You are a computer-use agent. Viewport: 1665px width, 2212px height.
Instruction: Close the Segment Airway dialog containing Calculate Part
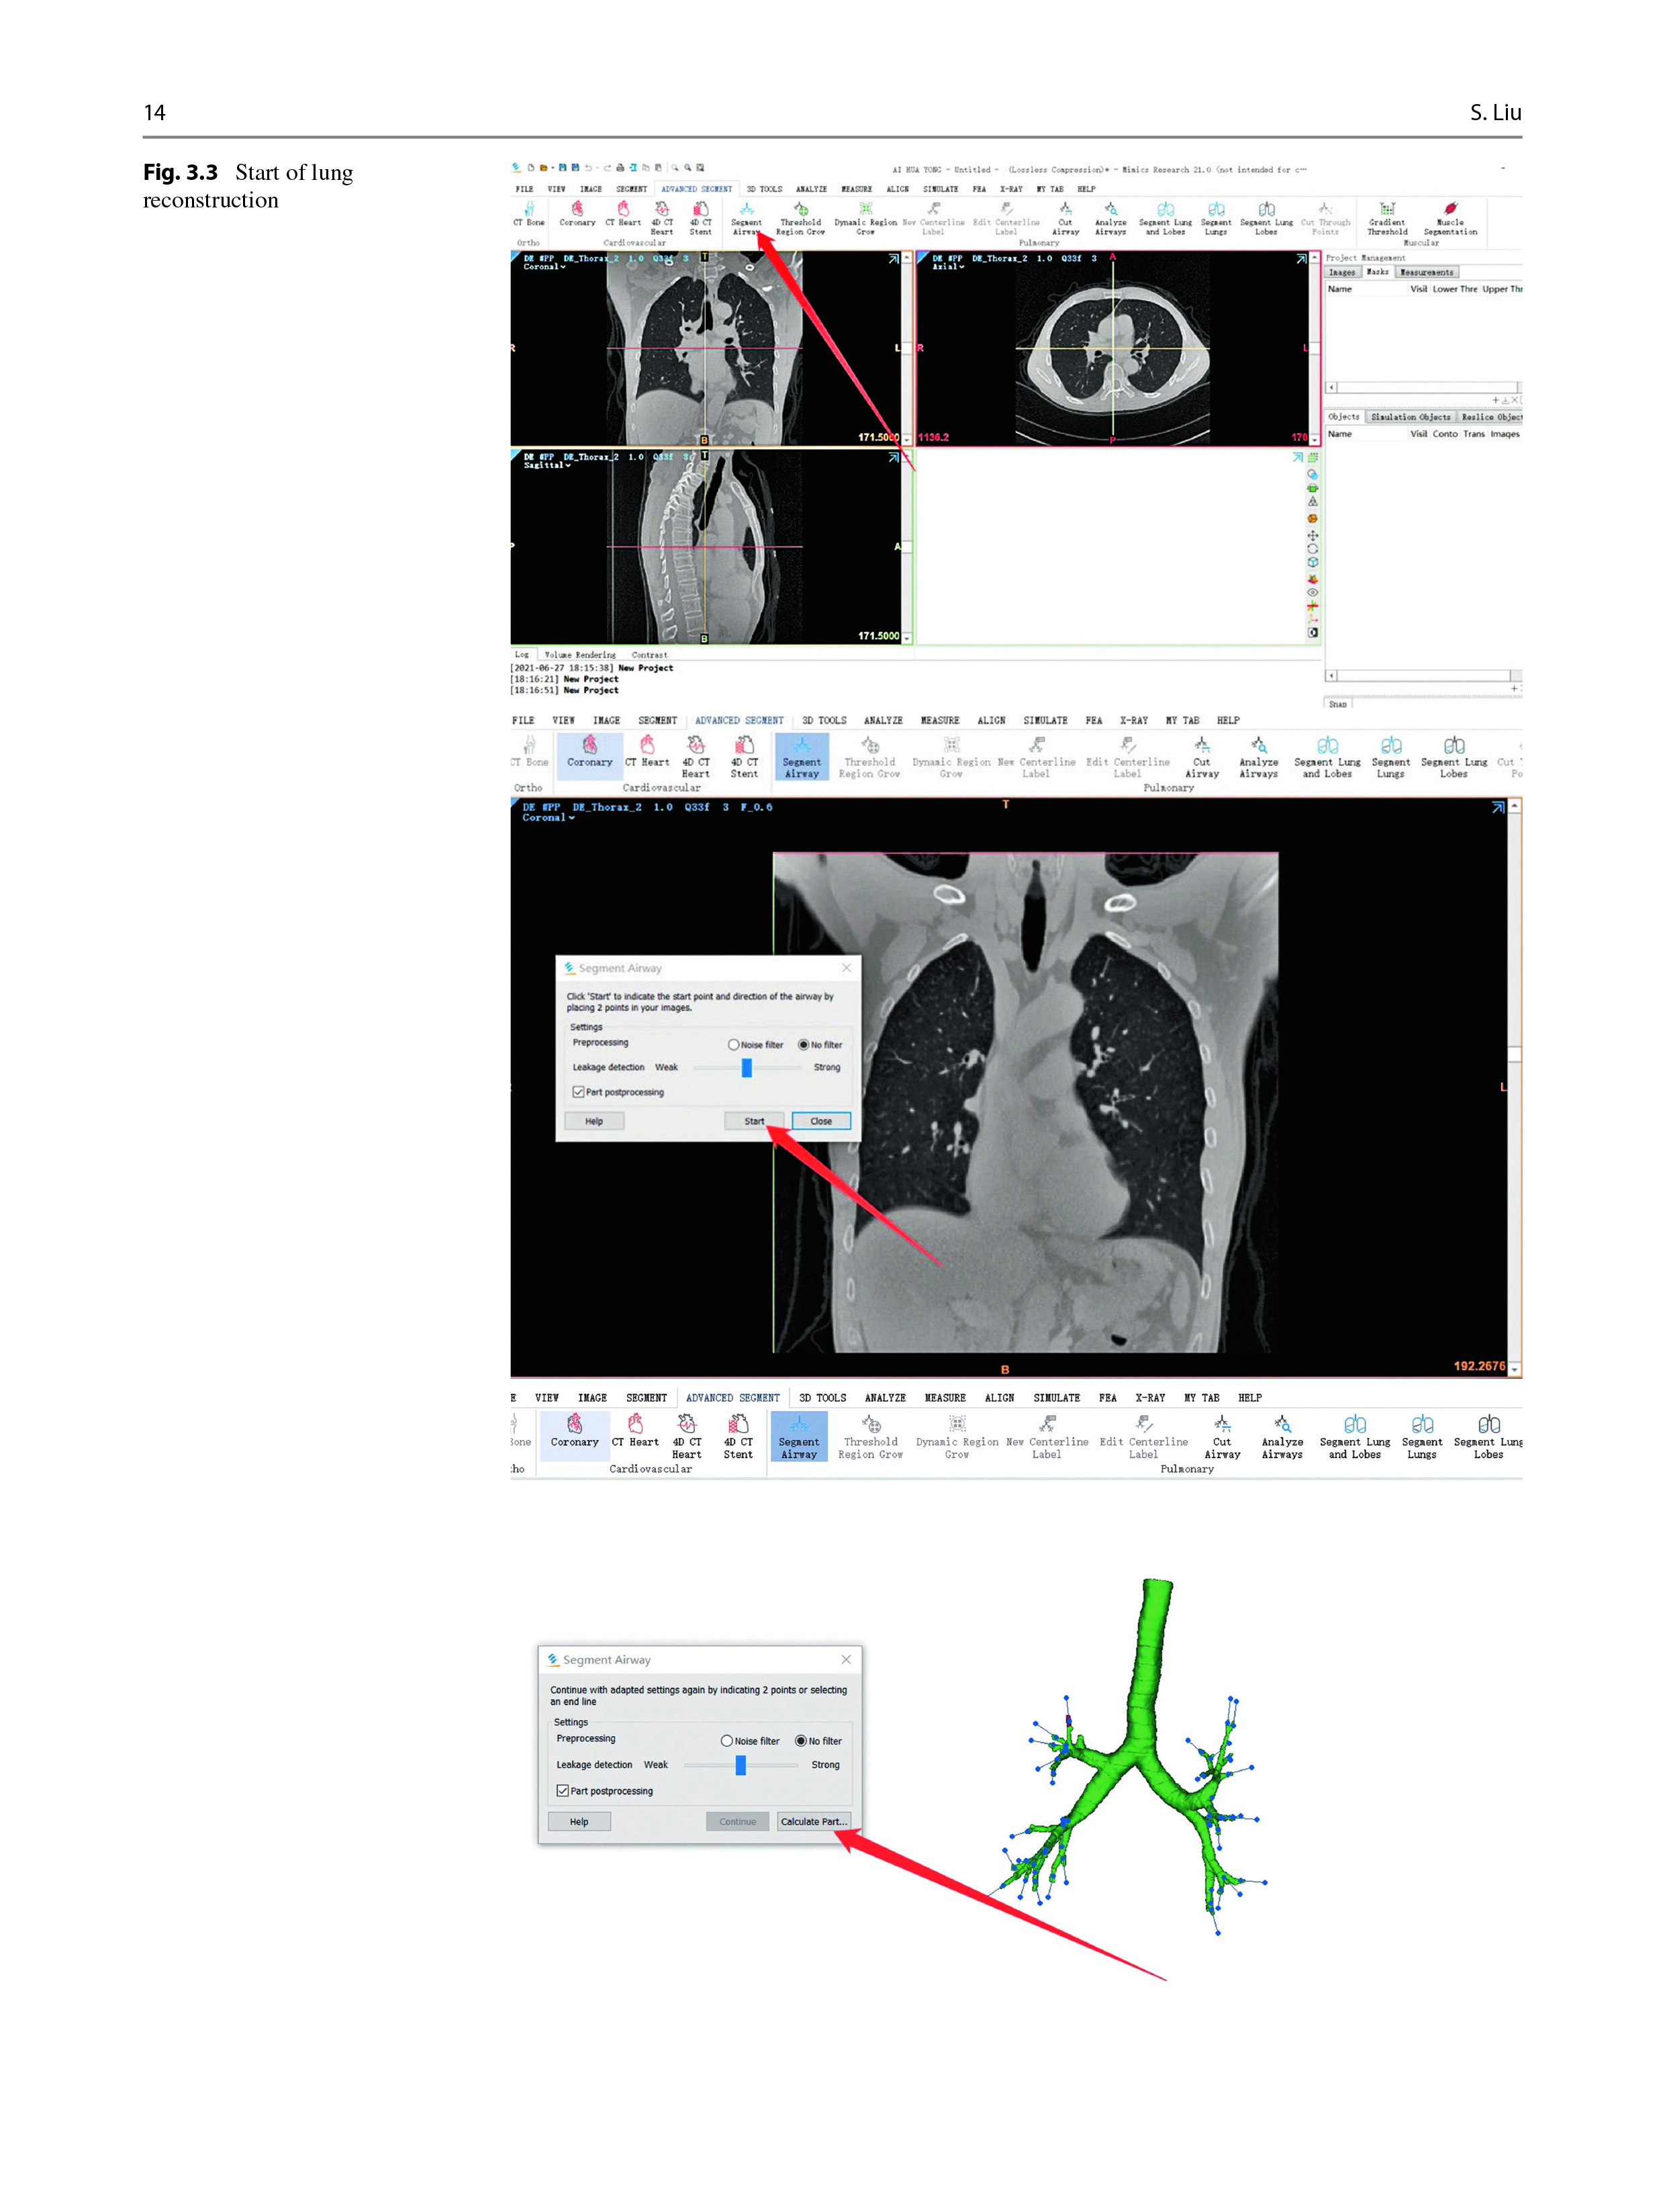[x=846, y=1659]
